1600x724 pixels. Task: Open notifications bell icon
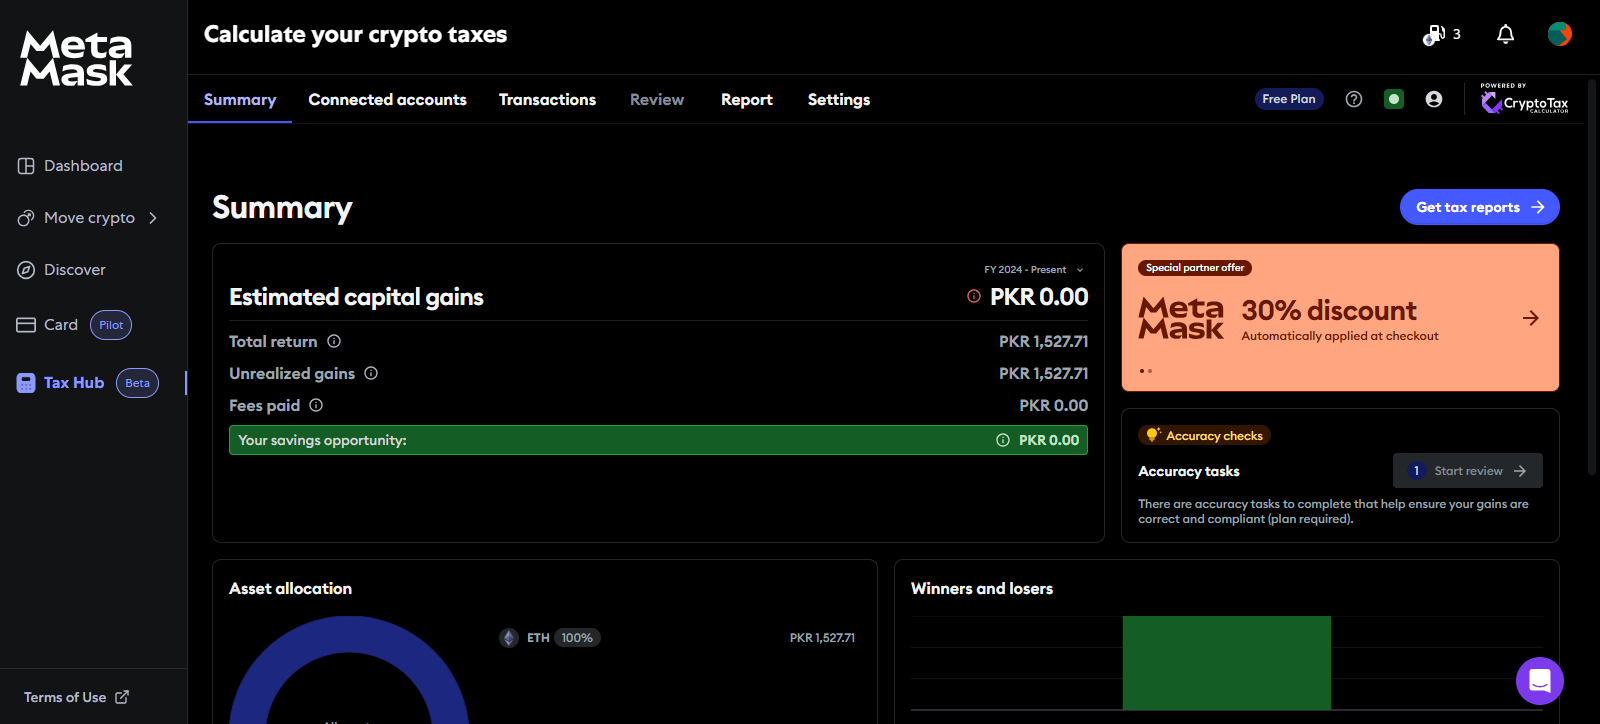pos(1505,35)
